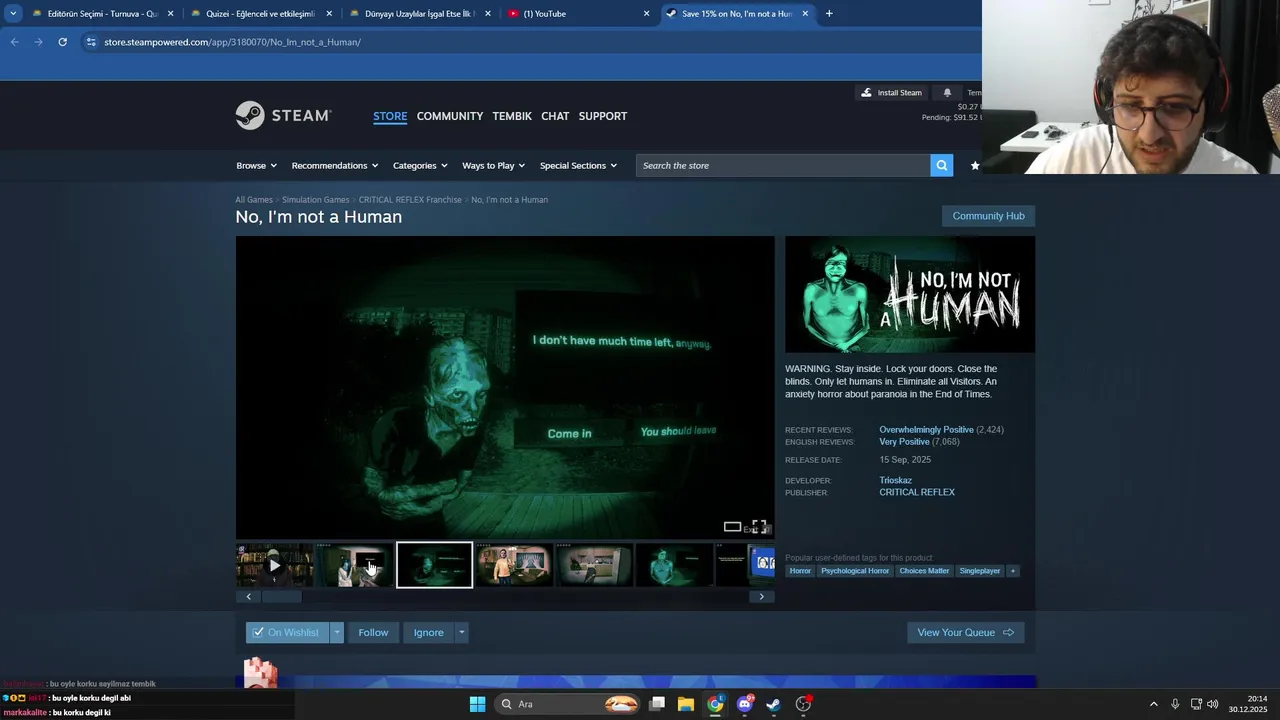
Task: Open Special Sections dropdown
Action: [x=578, y=166]
